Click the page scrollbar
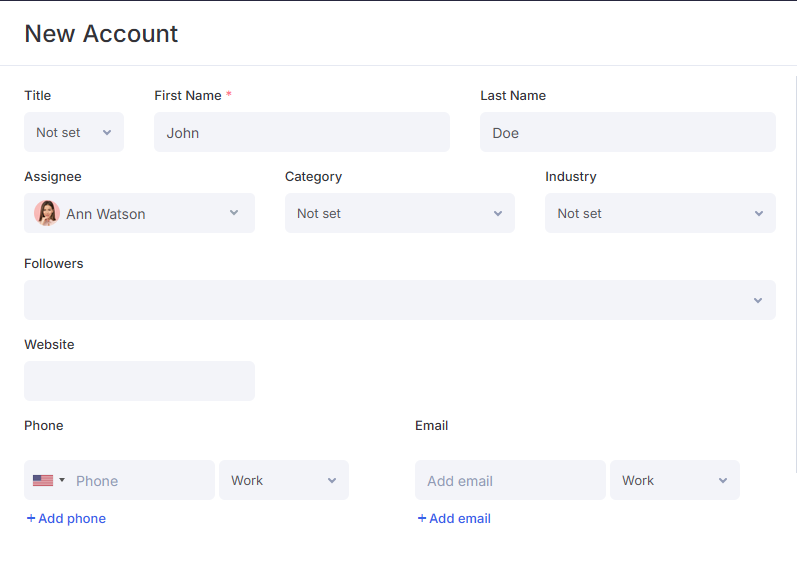Screen dimensions: 797x581 click(x=795, y=274)
